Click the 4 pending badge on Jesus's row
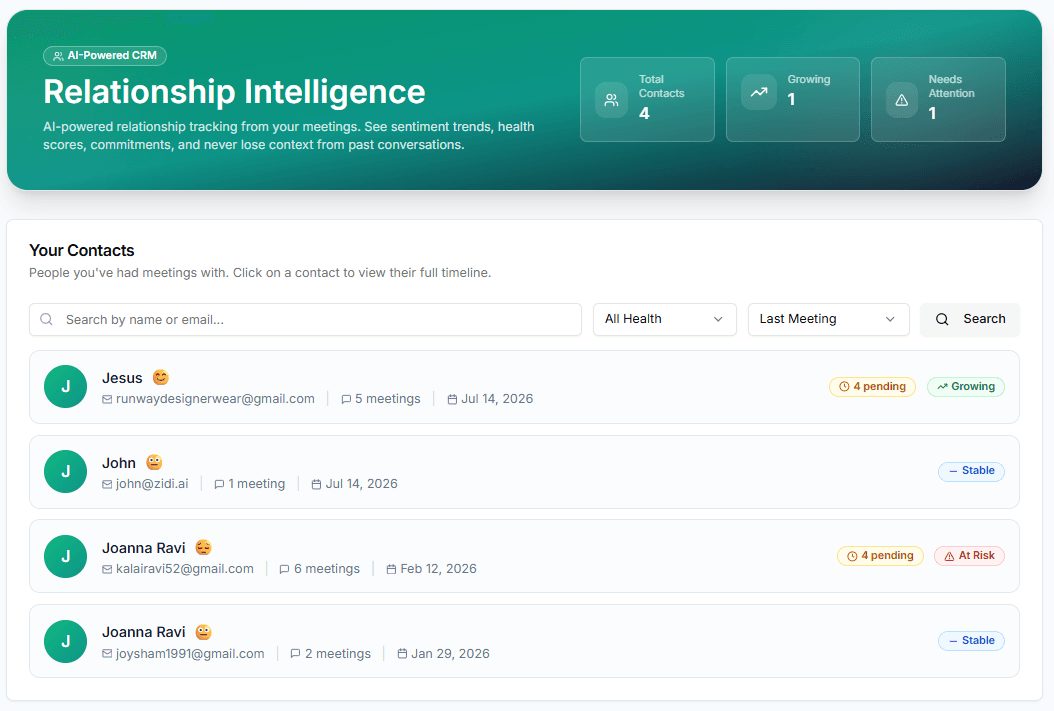 tap(872, 386)
